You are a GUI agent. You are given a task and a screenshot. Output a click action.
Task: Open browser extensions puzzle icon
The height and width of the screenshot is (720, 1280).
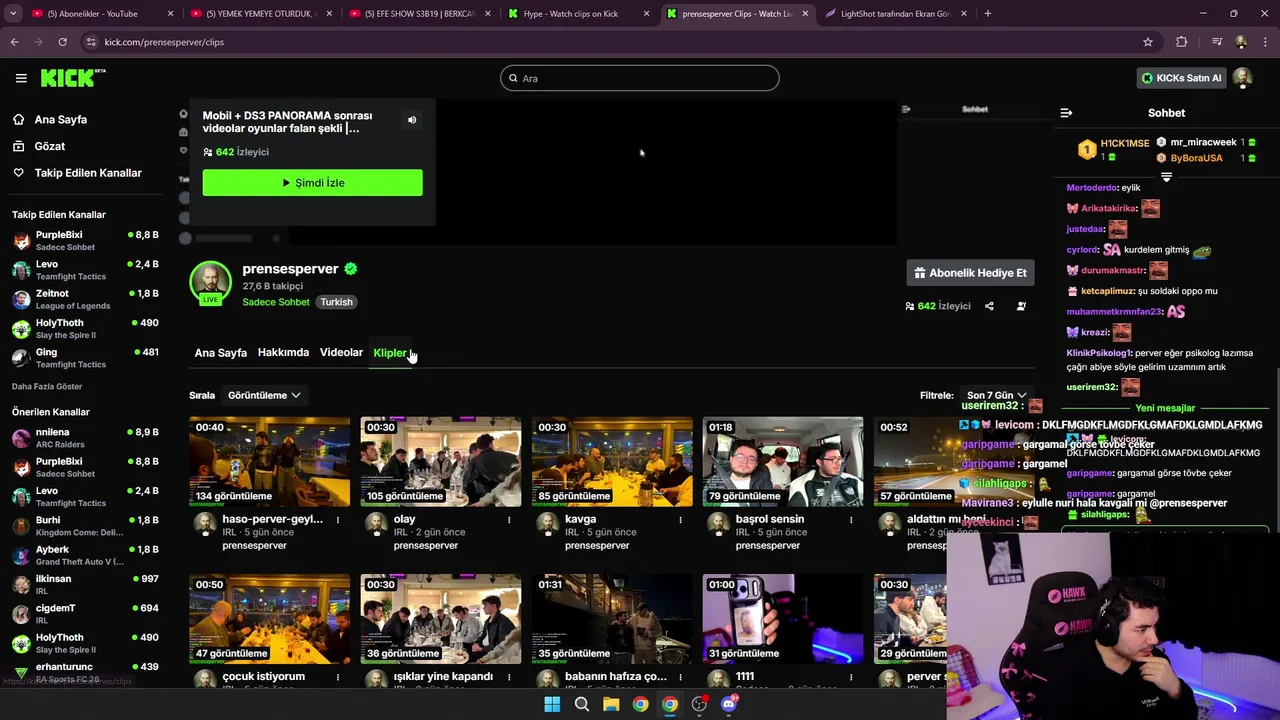[x=1182, y=42]
